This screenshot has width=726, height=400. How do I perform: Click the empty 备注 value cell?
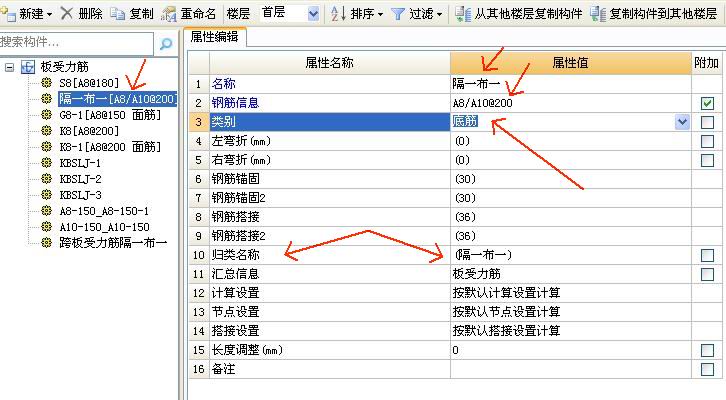click(x=570, y=369)
